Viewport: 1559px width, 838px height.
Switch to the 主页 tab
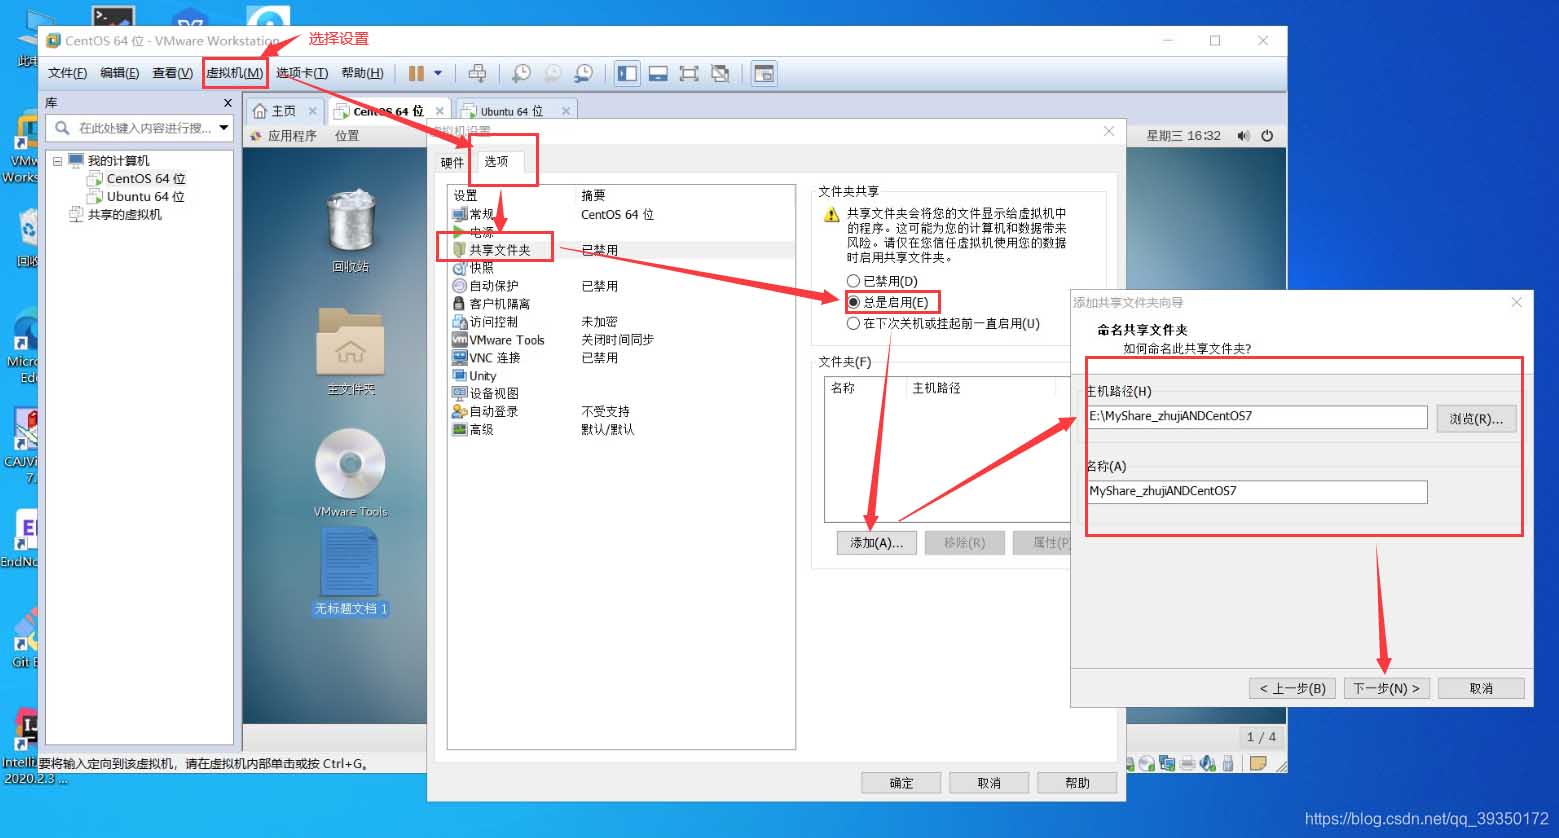pos(284,111)
